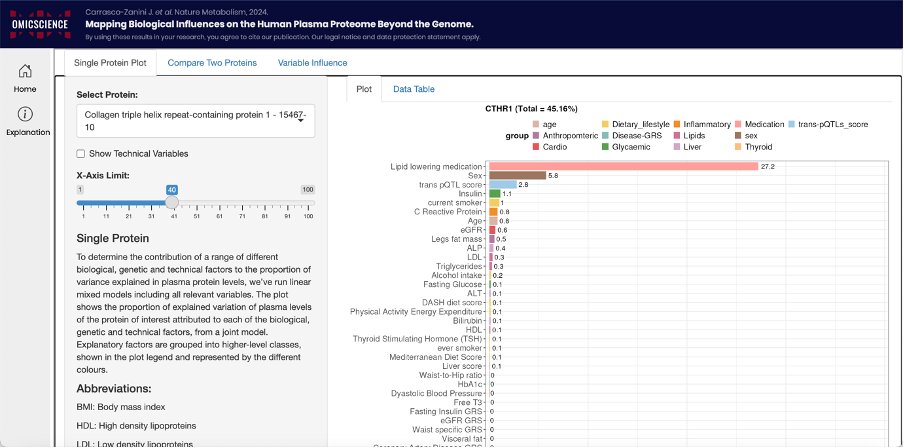Click the slider track at tick 71
904x448 pixels.
click(242, 203)
